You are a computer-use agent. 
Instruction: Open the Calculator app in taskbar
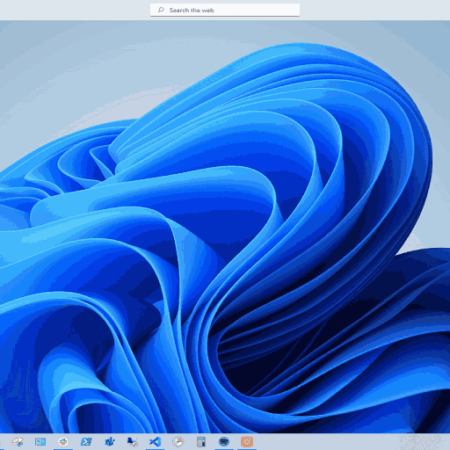click(x=201, y=442)
